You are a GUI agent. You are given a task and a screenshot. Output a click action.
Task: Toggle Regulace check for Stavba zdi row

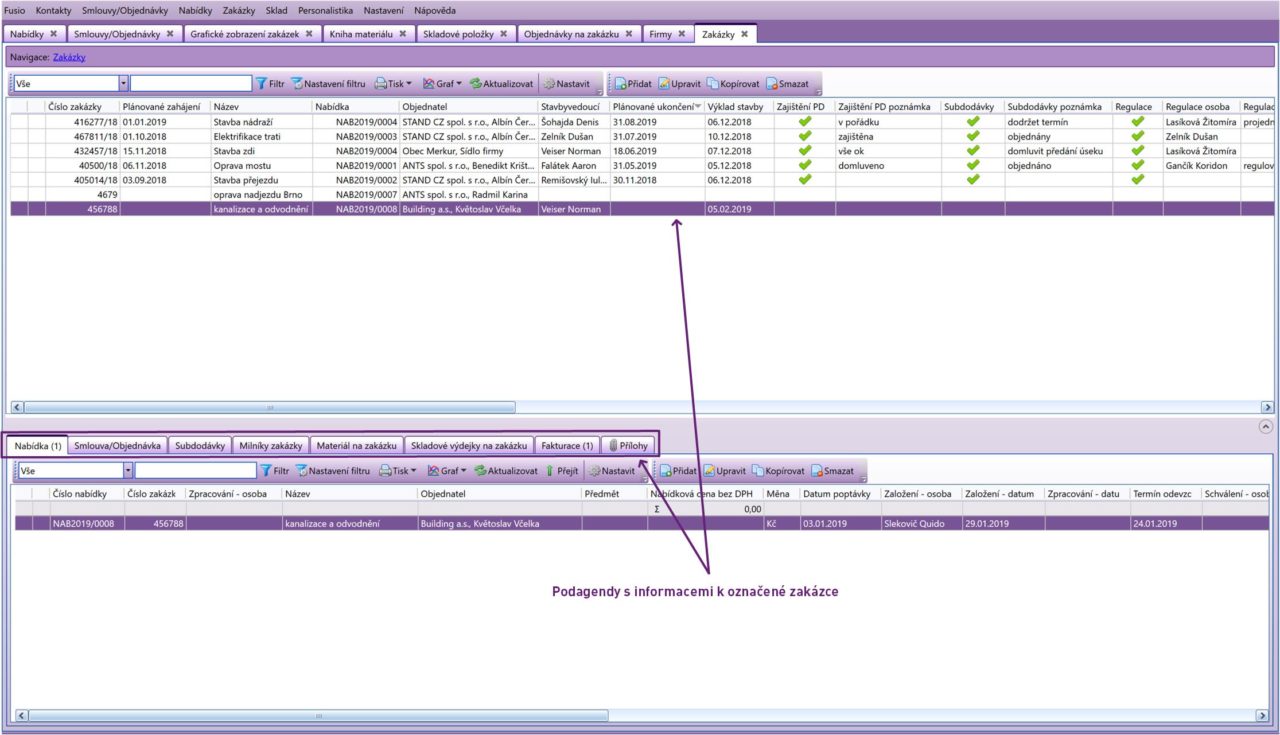pyautogui.click(x=1137, y=151)
